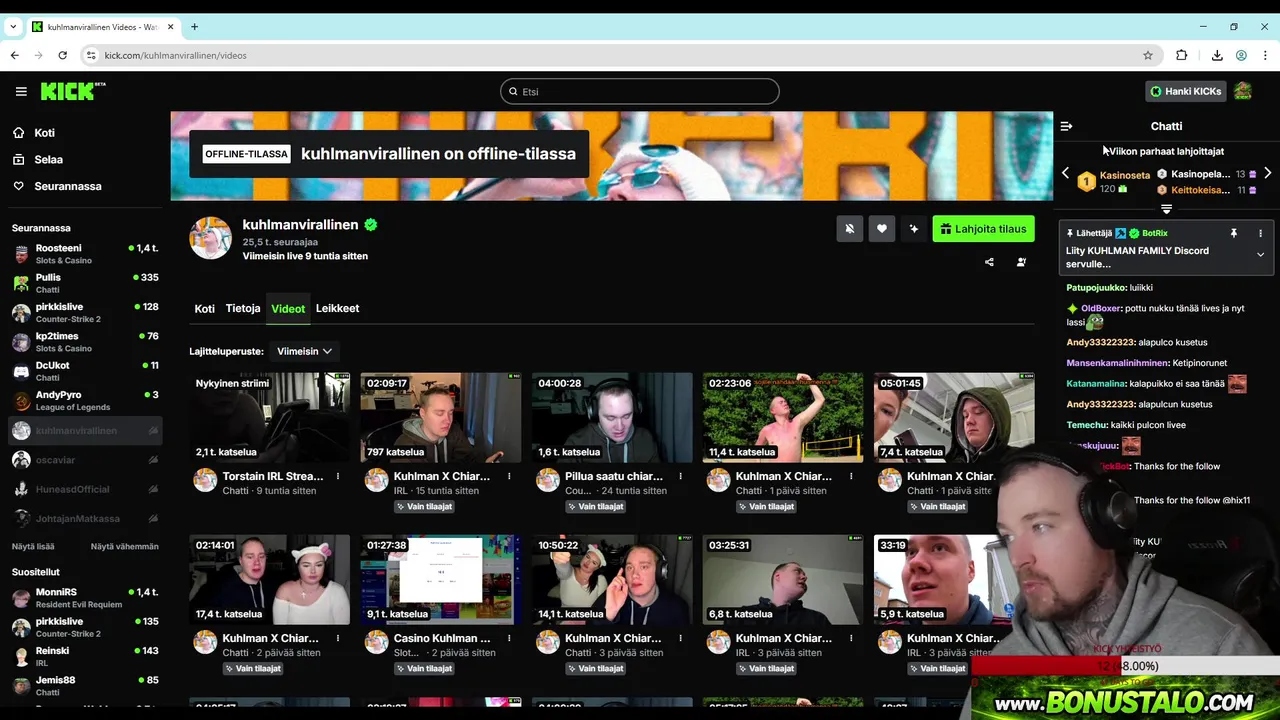Open options for Torstain IRL Stream video

pyautogui.click(x=338, y=476)
